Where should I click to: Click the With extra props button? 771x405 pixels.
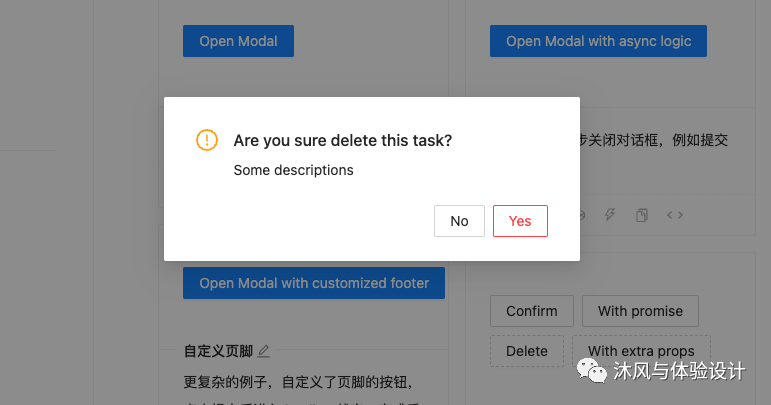click(x=641, y=351)
